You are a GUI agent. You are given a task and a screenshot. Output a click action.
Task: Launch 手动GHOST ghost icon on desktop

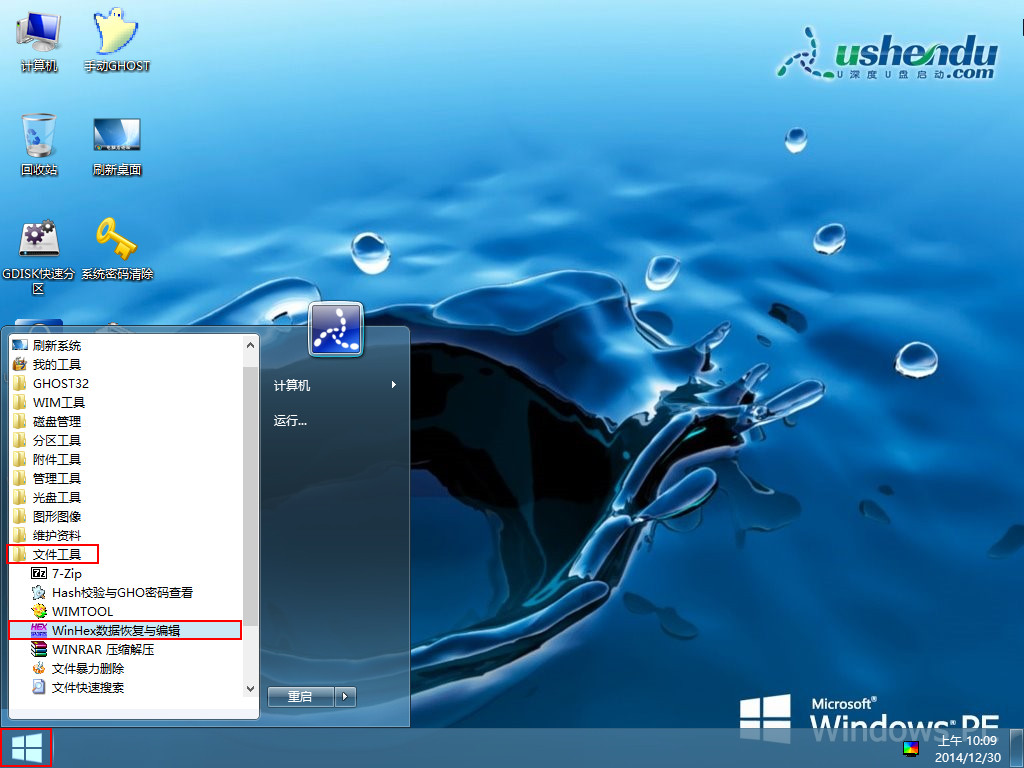[x=116, y=40]
